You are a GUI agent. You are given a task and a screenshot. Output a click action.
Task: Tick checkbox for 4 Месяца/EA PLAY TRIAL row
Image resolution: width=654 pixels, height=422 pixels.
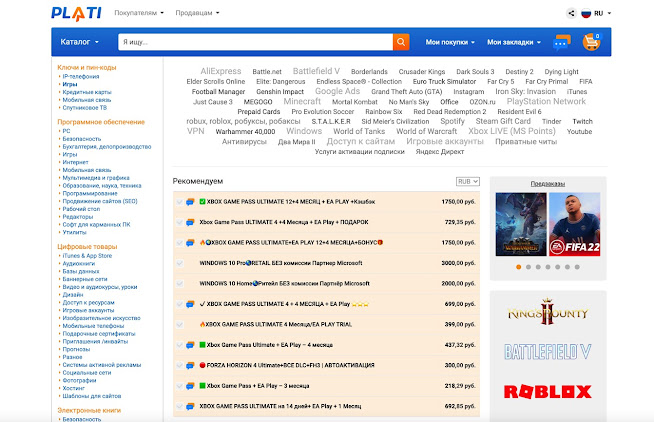[x=179, y=324]
